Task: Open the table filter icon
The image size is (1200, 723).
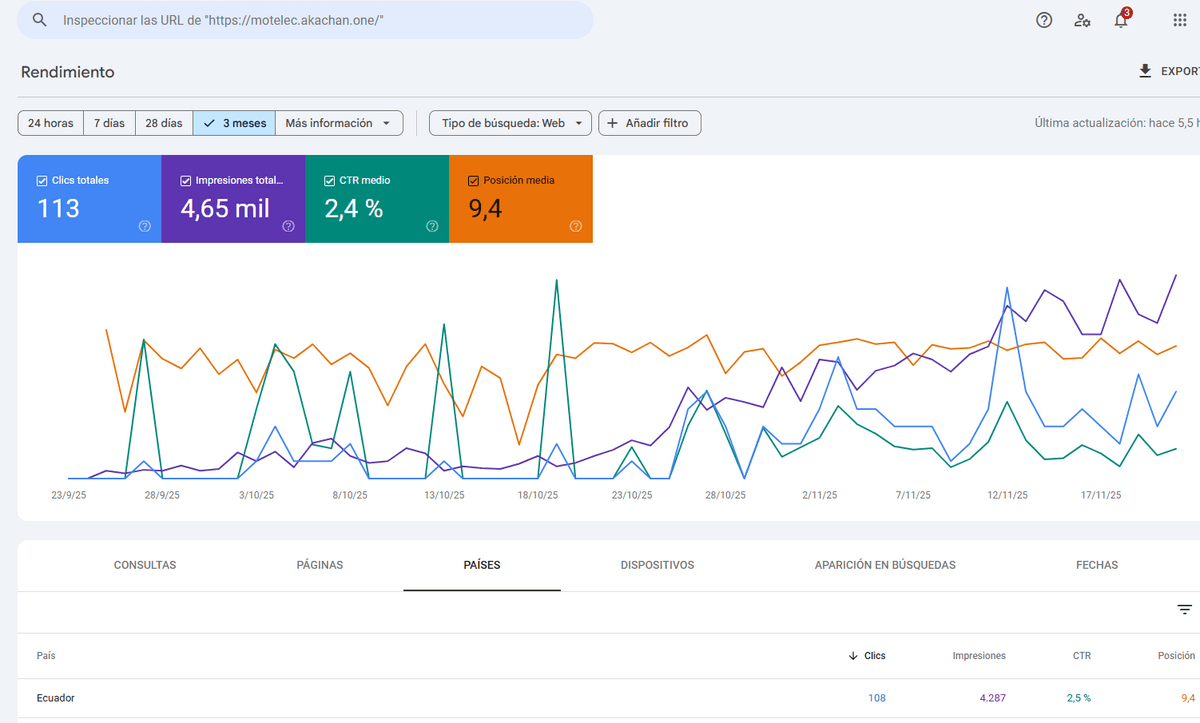Action: [1184, 609]
